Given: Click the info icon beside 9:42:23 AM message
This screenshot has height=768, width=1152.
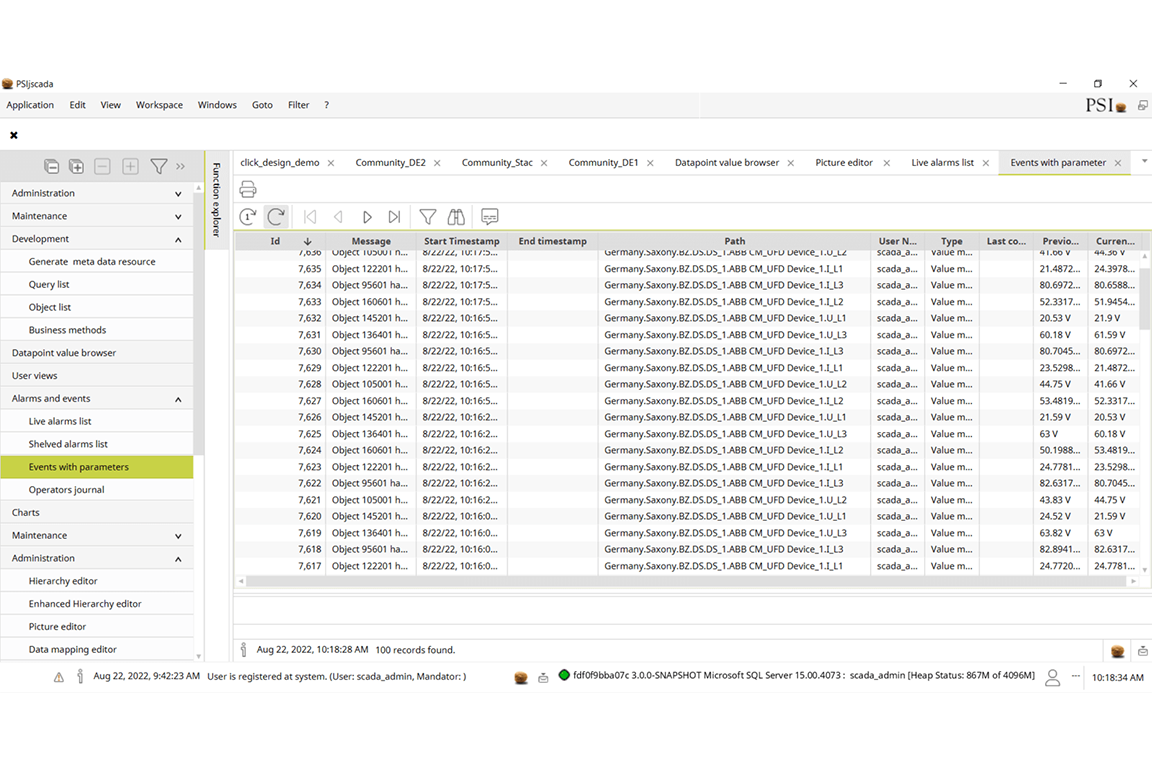Looking at the screenshot, I should [x=80, y=676].
